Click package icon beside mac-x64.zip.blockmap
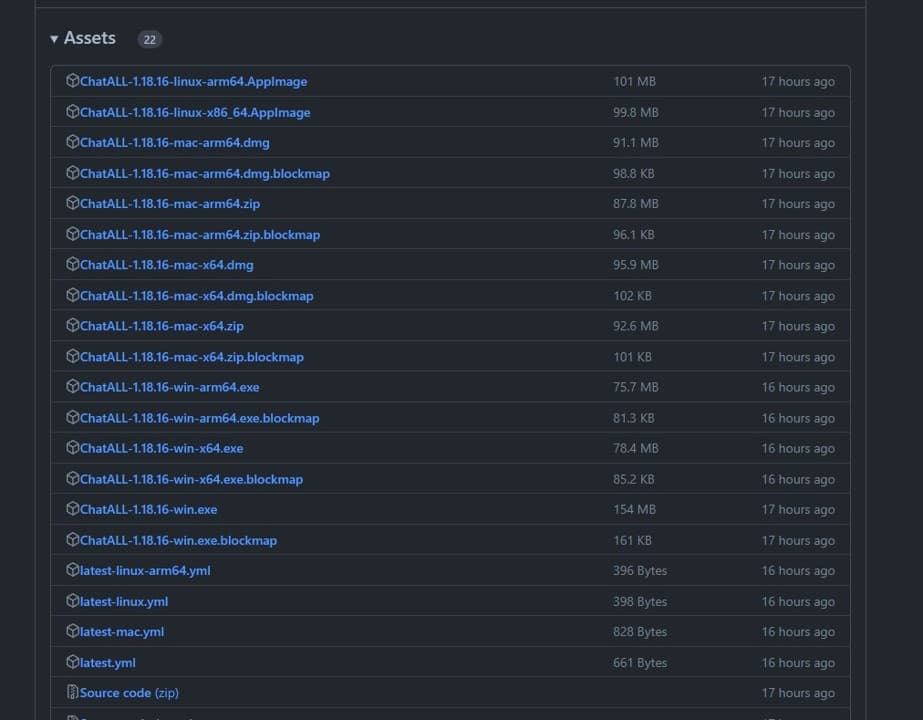 (x=72, y=356)
